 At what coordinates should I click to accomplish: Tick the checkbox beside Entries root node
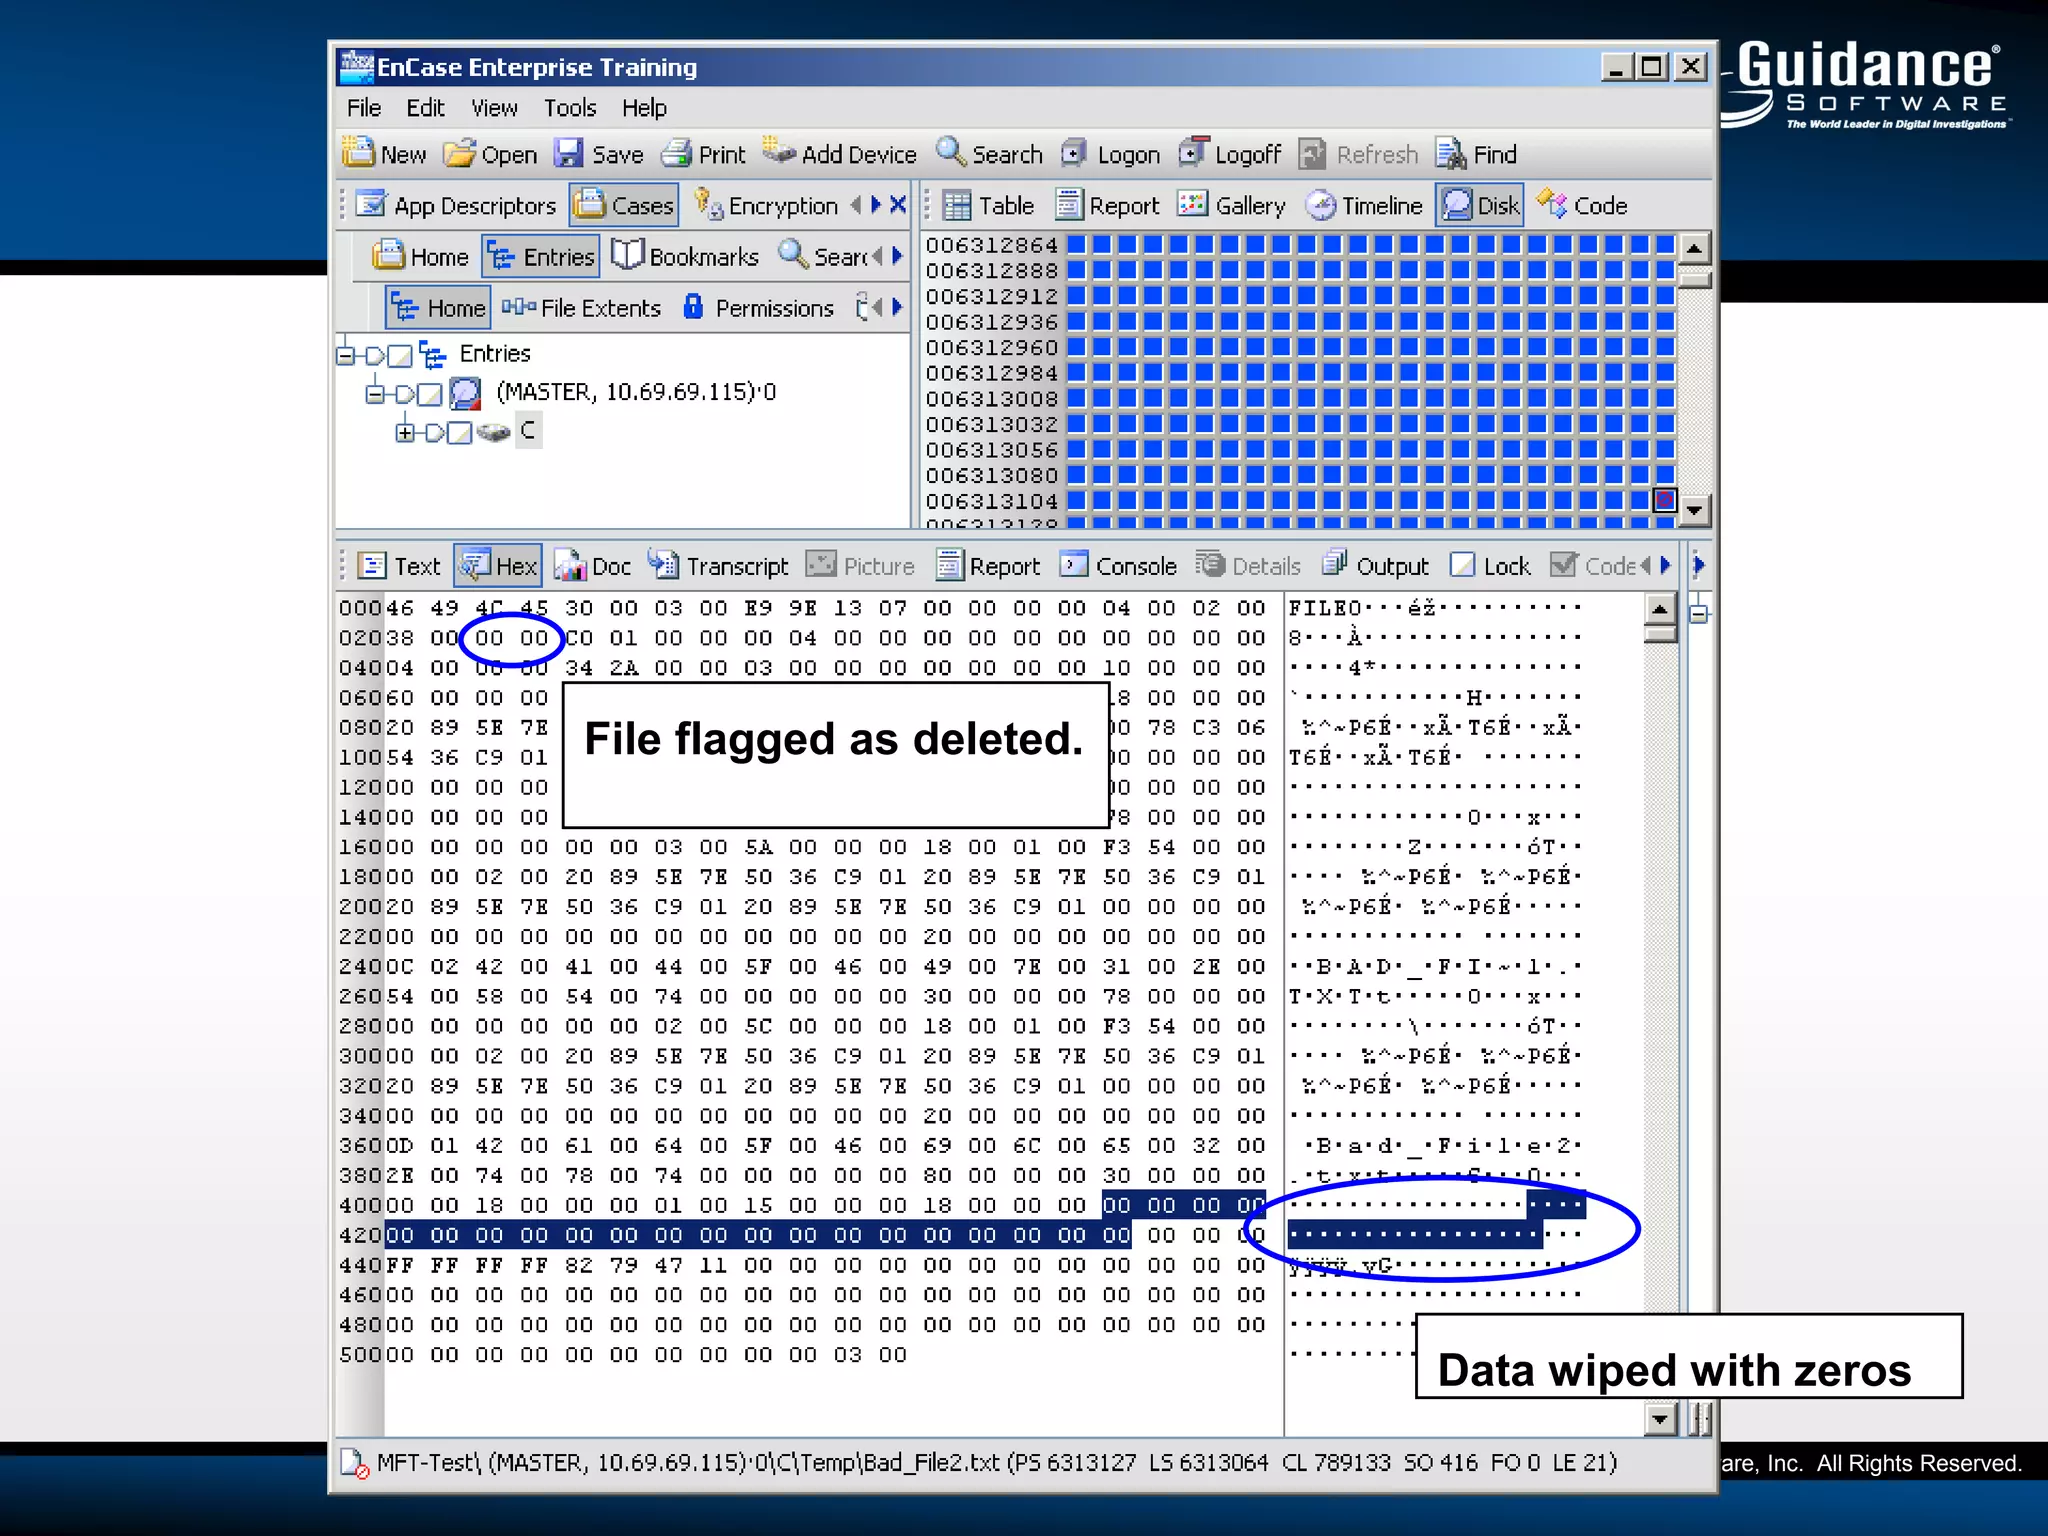(x=400, y=355)
